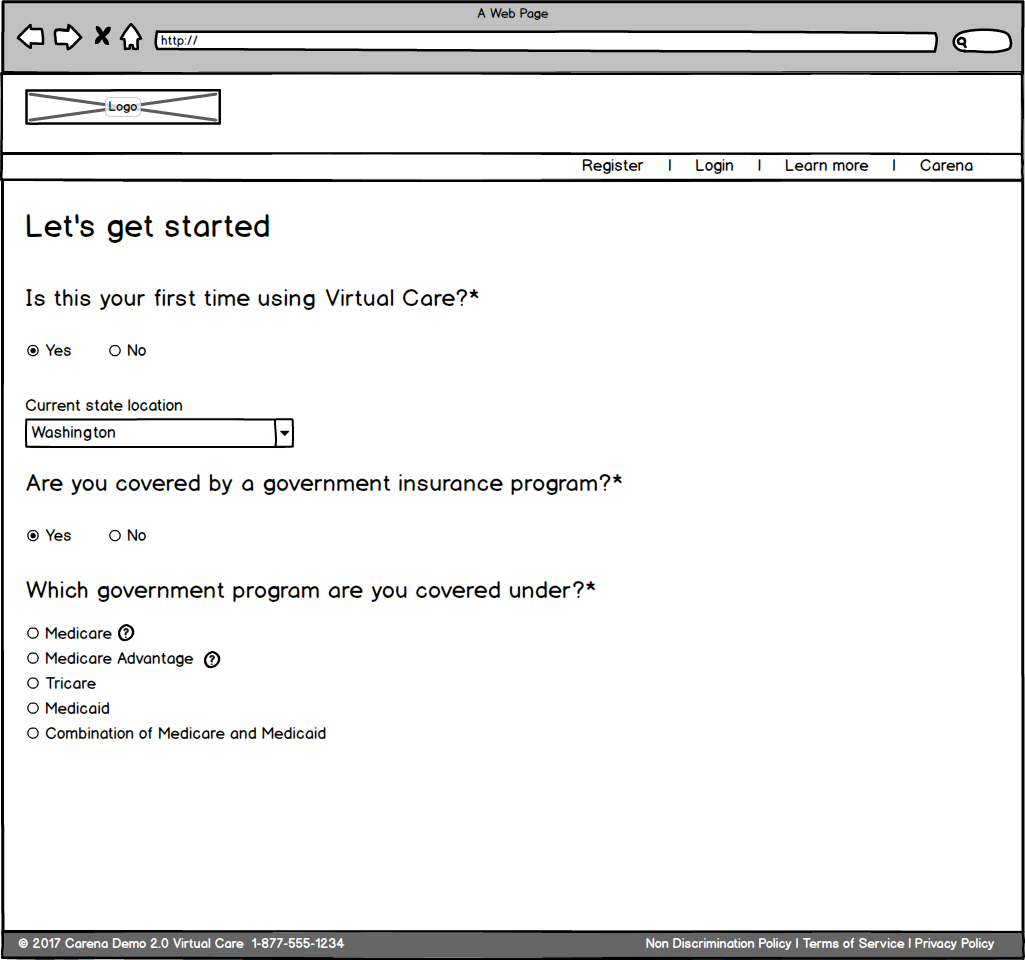
Task: Focus the http:// address bar
Action: tap(545, 41)
